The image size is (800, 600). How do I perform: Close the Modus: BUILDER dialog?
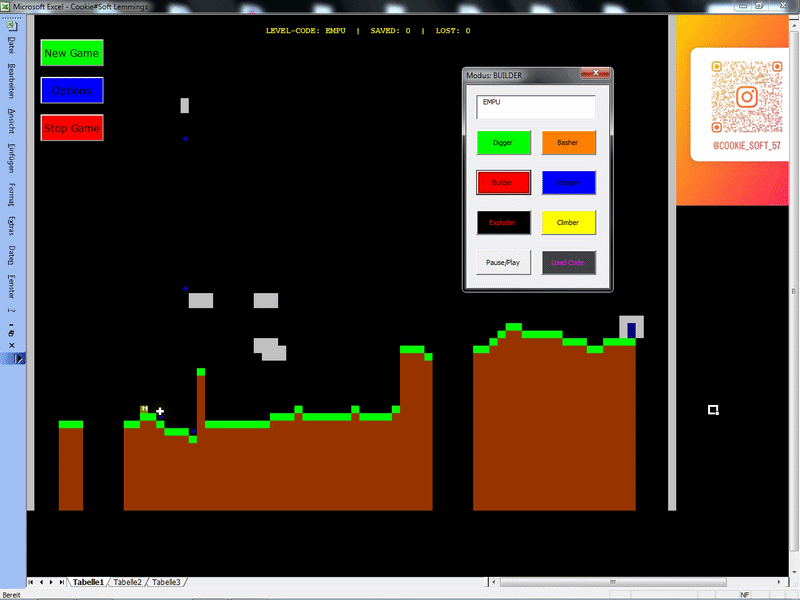pos(595,73)
